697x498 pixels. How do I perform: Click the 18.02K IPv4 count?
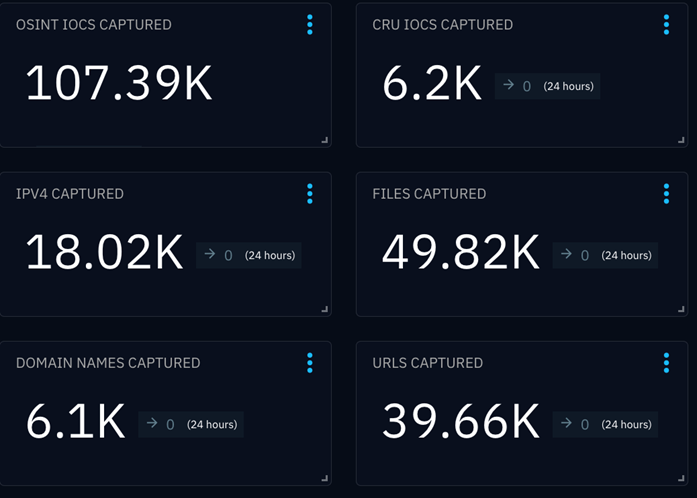[x=104, y=254]
